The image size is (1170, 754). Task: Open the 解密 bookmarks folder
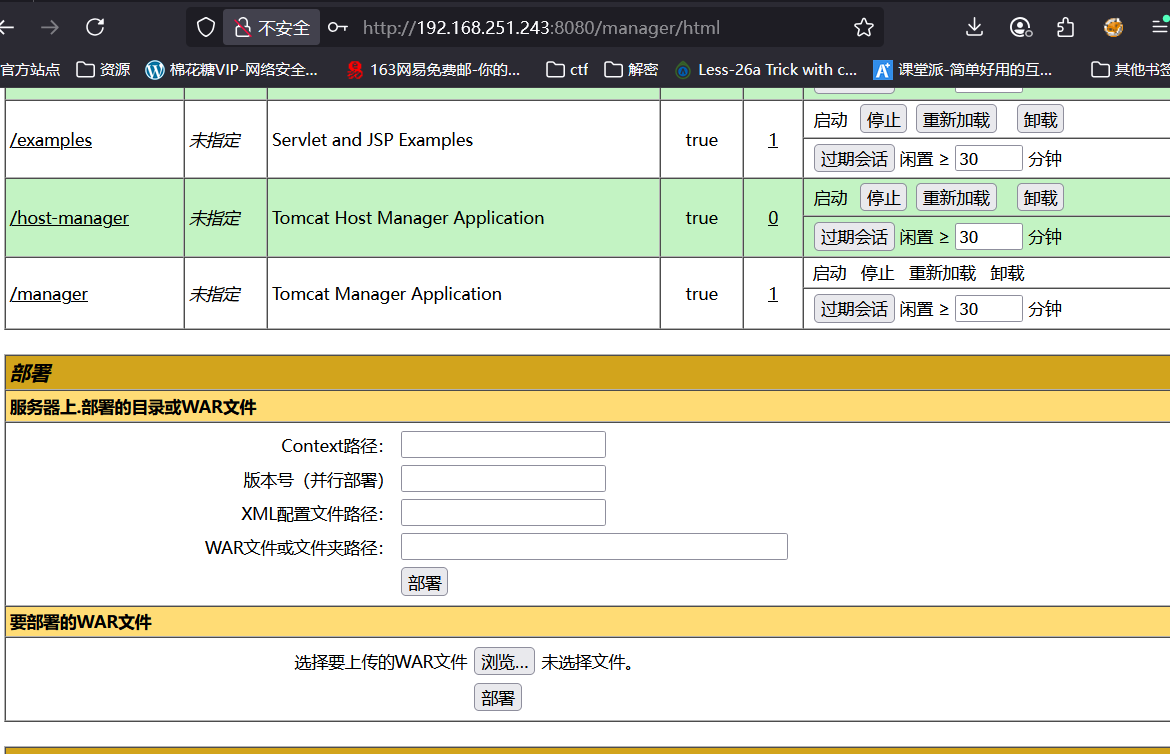tap(631, 69)
